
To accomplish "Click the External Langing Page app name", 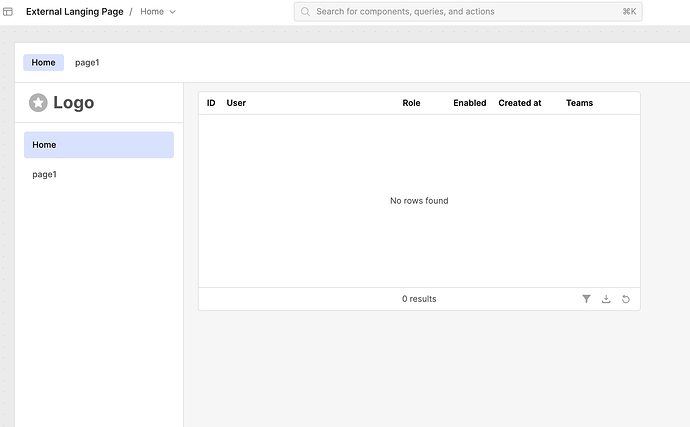I will (x=74, y=12).
